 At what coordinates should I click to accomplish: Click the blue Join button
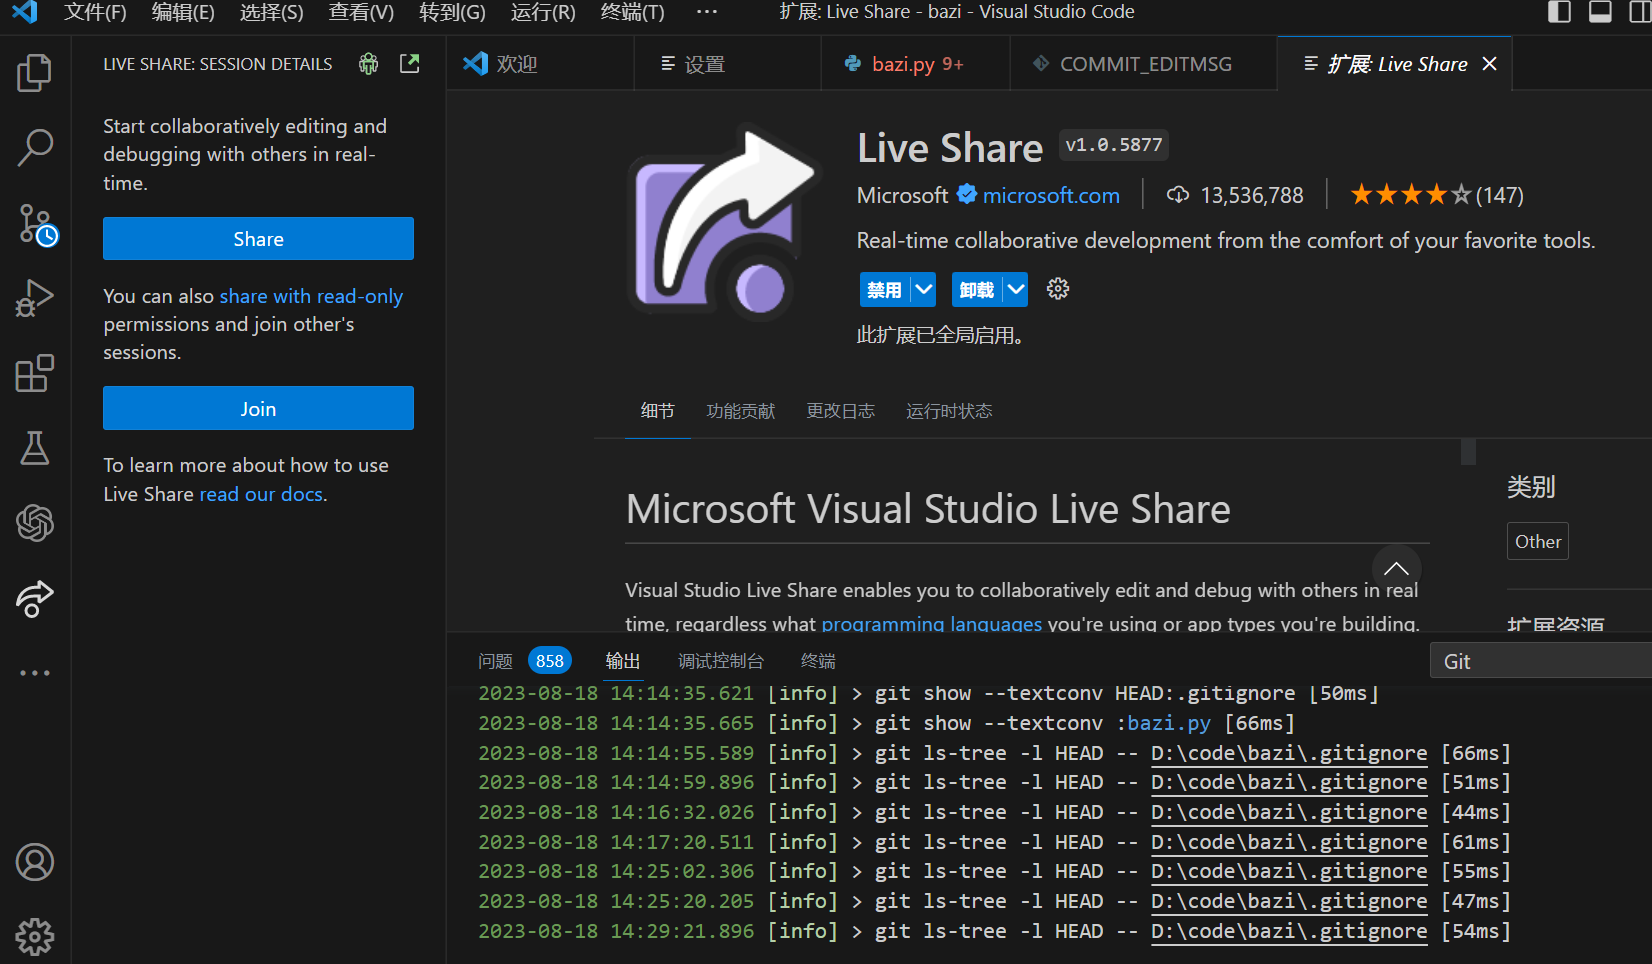[258, 409]
